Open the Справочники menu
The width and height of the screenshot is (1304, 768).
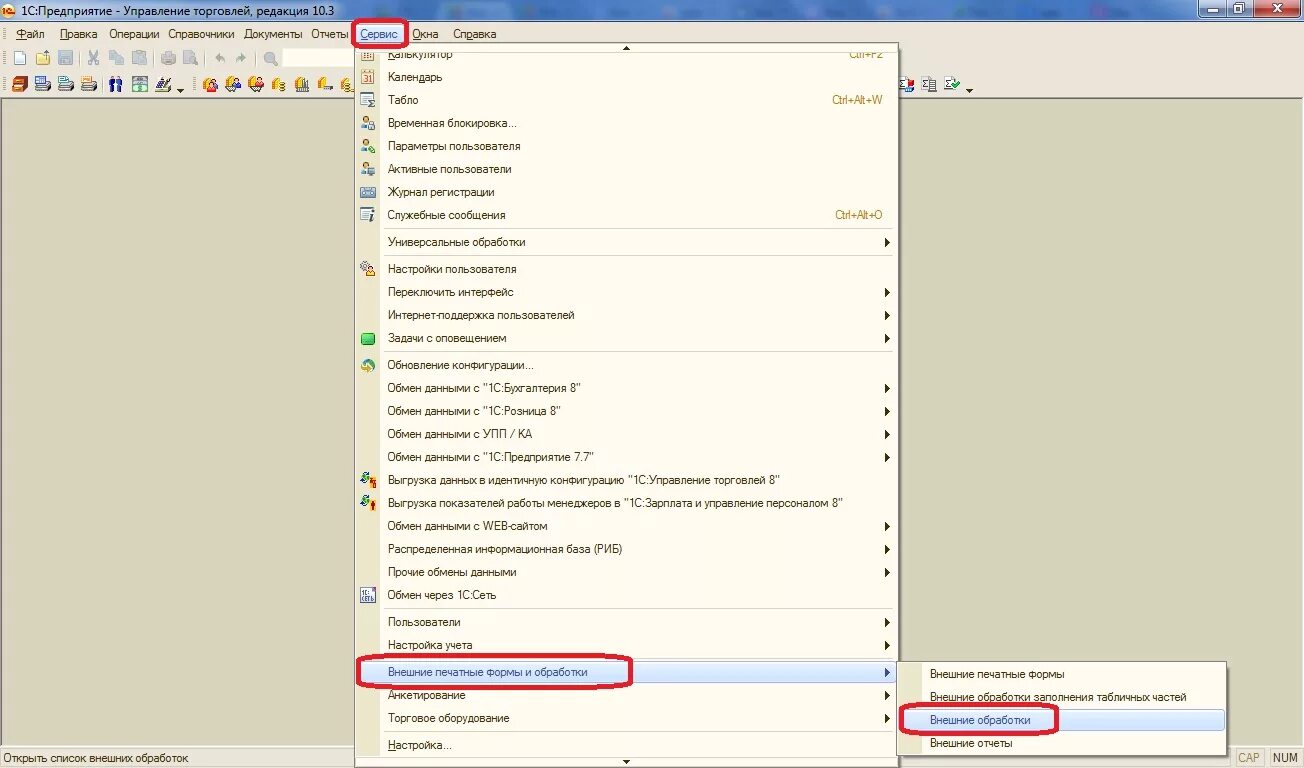(201, 34)
